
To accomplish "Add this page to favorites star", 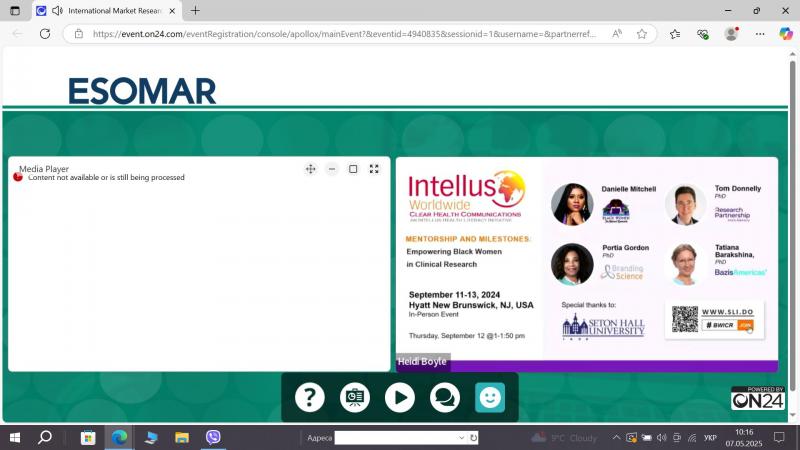I will (642, 34).
